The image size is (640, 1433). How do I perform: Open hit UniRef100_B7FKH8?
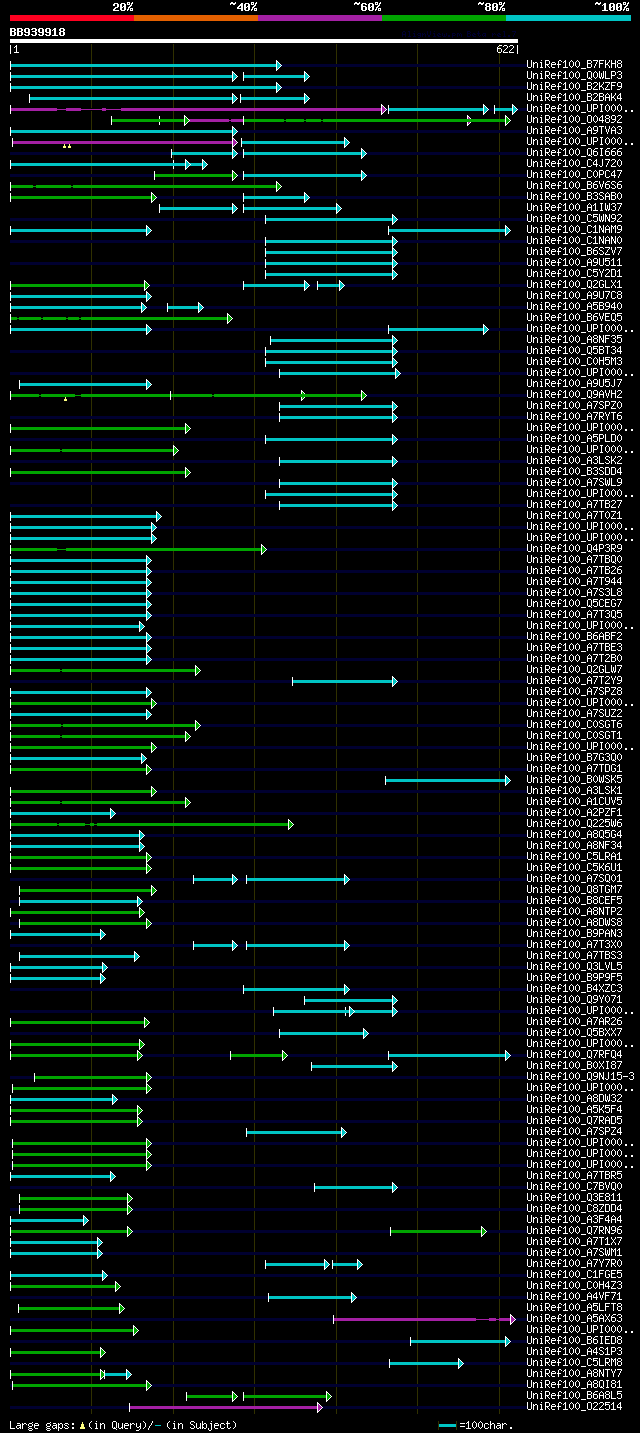pyautogui.click(x=574, y=65)
